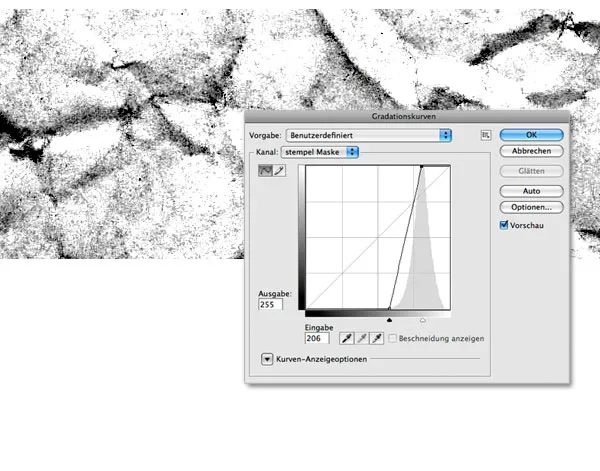Pick the black point eyedropper

coord(347,338)
